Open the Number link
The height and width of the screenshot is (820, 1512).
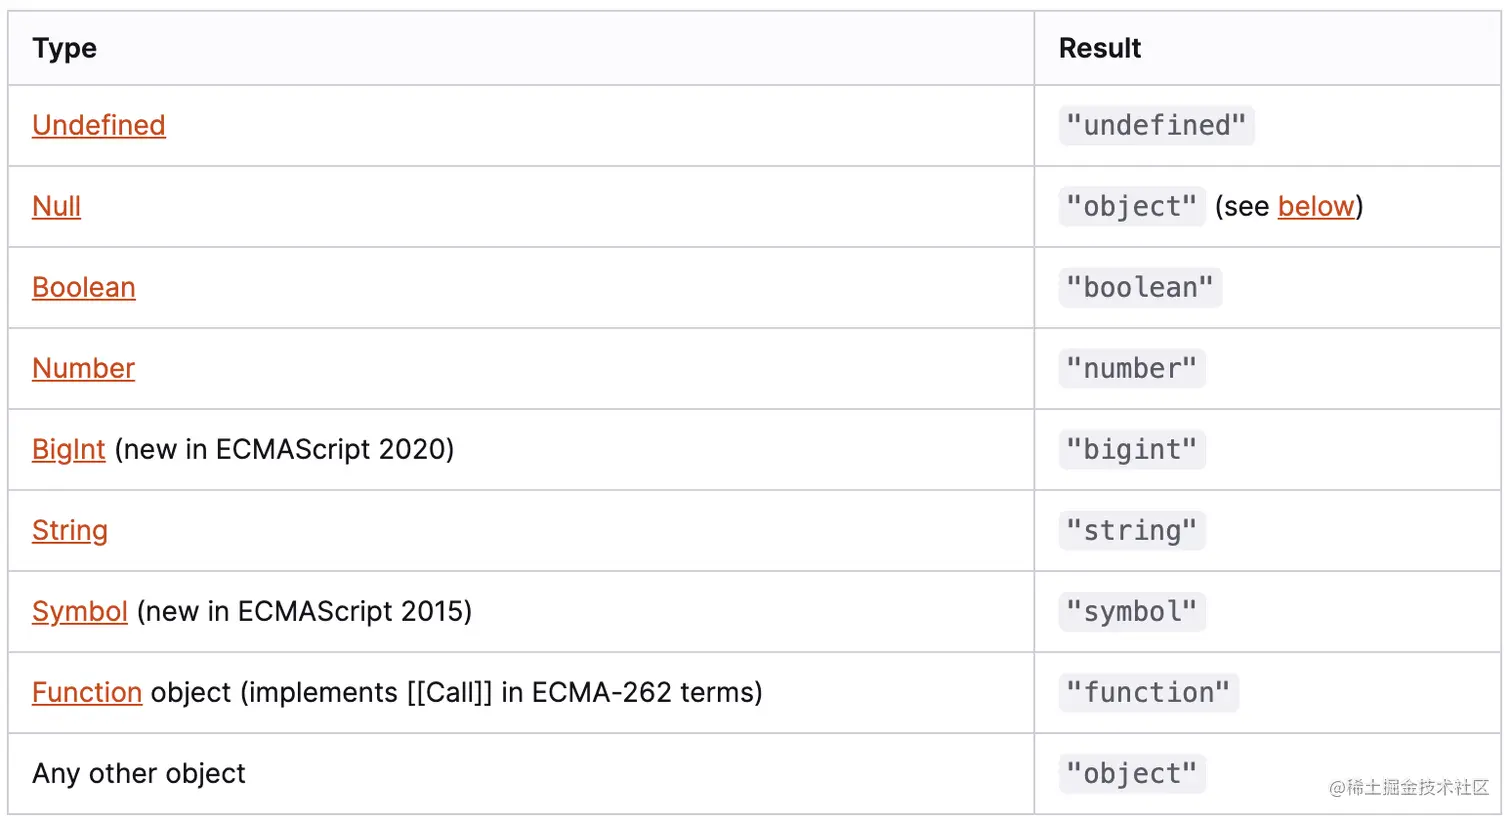(x=83, y=368)
